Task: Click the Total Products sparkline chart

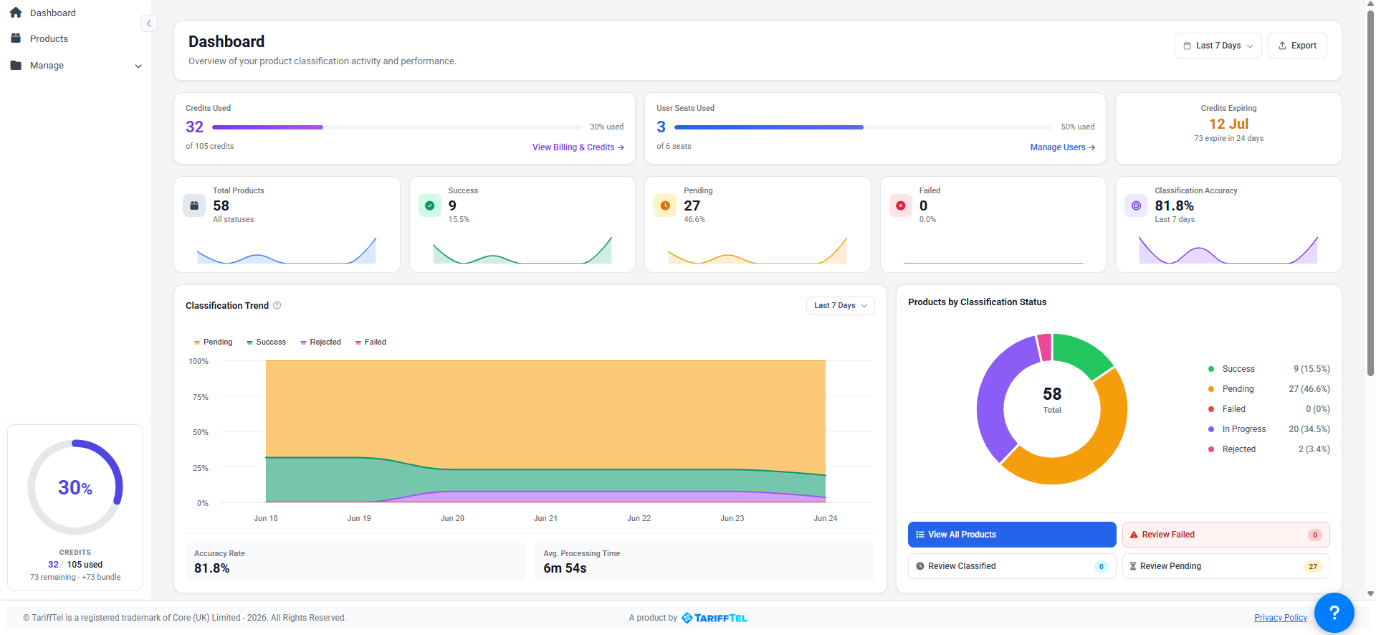Action: pyautogui.click(x=286, y=250)
